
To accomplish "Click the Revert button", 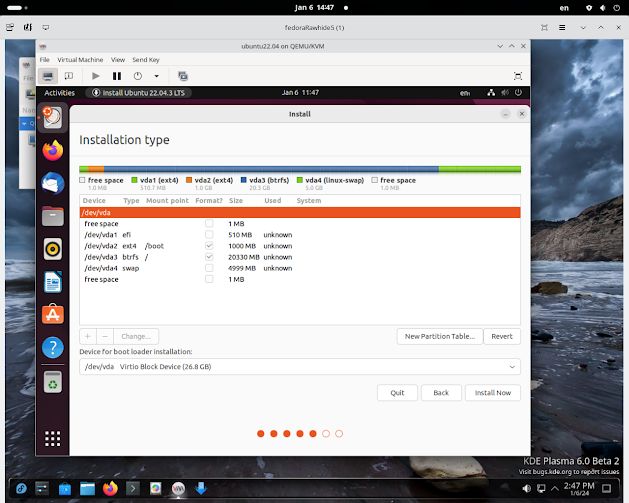I will 502,336.
